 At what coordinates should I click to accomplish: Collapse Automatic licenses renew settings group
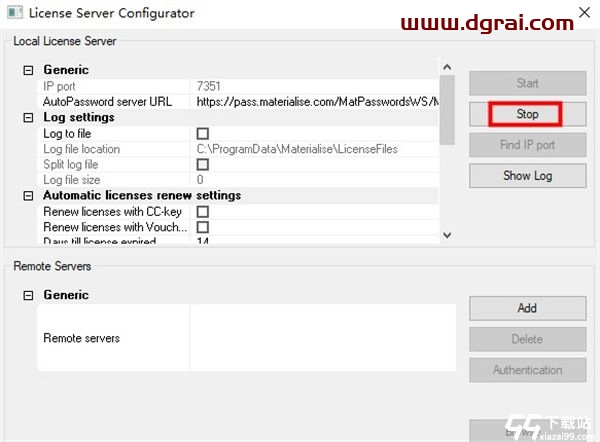click(x=27, y=195)
